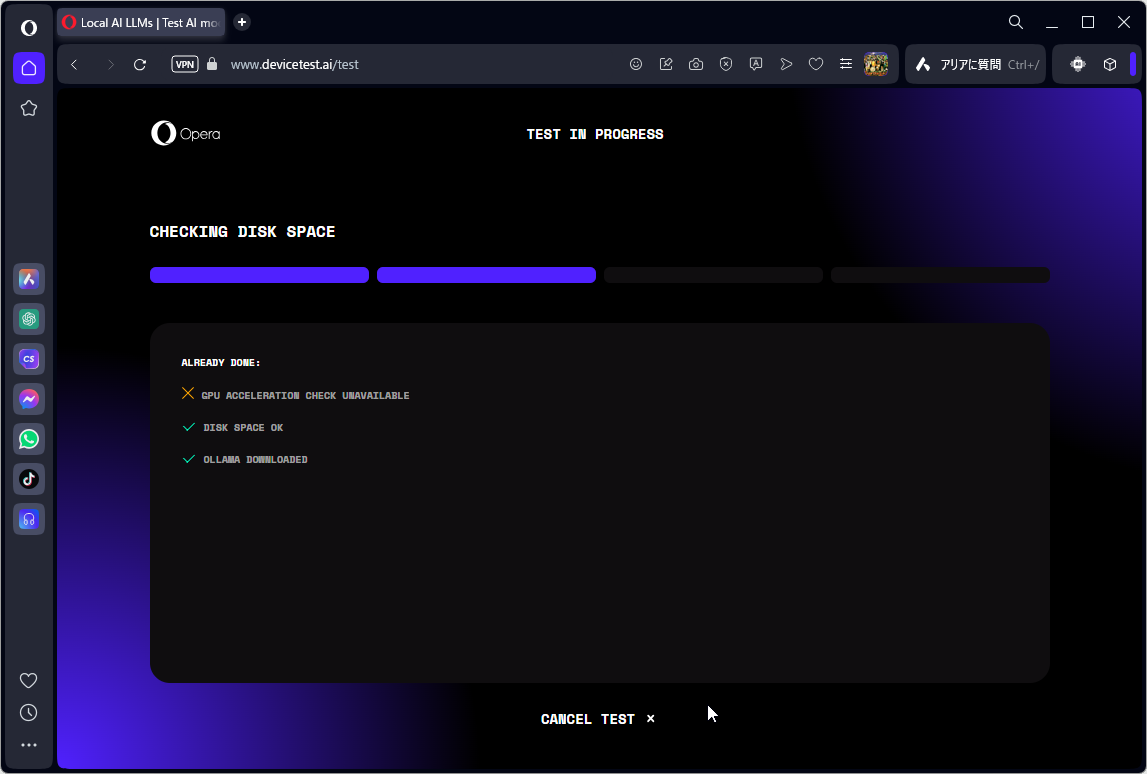This screenshot has width=1147, height=774.
Task: Go back to the previous page
Action: [75, 64]
